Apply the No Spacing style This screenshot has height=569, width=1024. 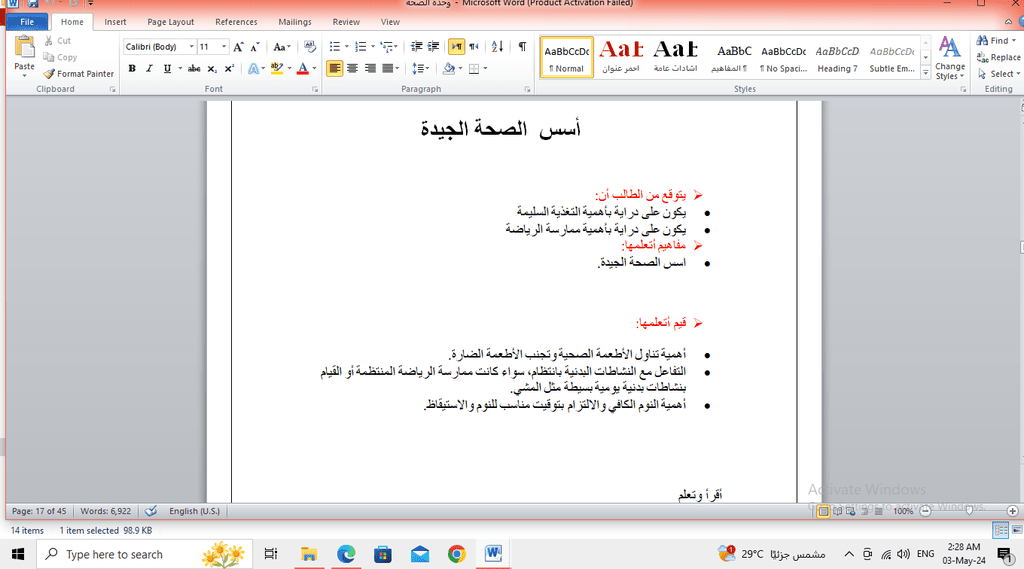(x=783, y=57)
